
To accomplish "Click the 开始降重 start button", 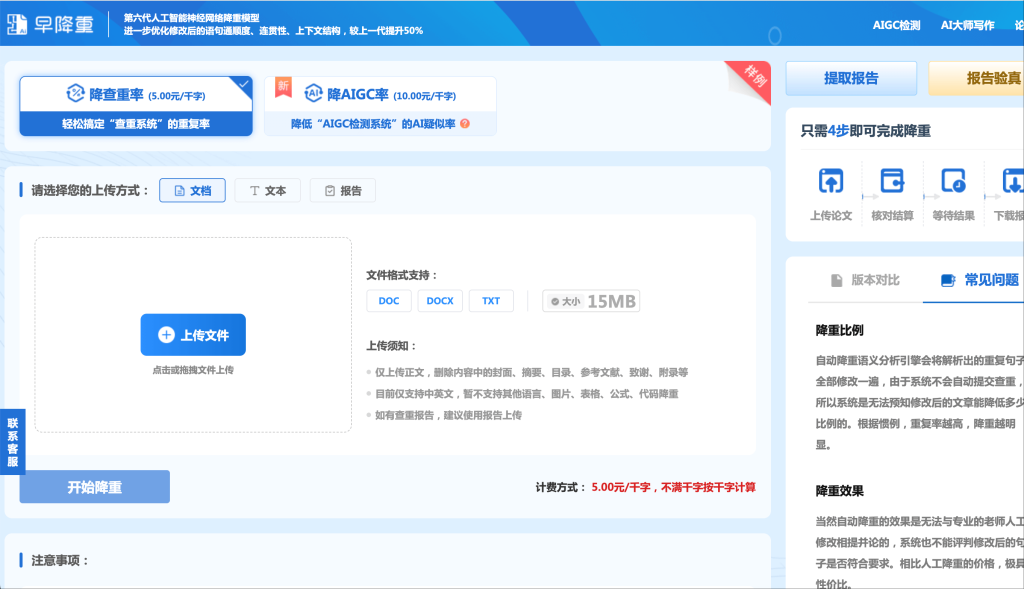I will point(94,486).
